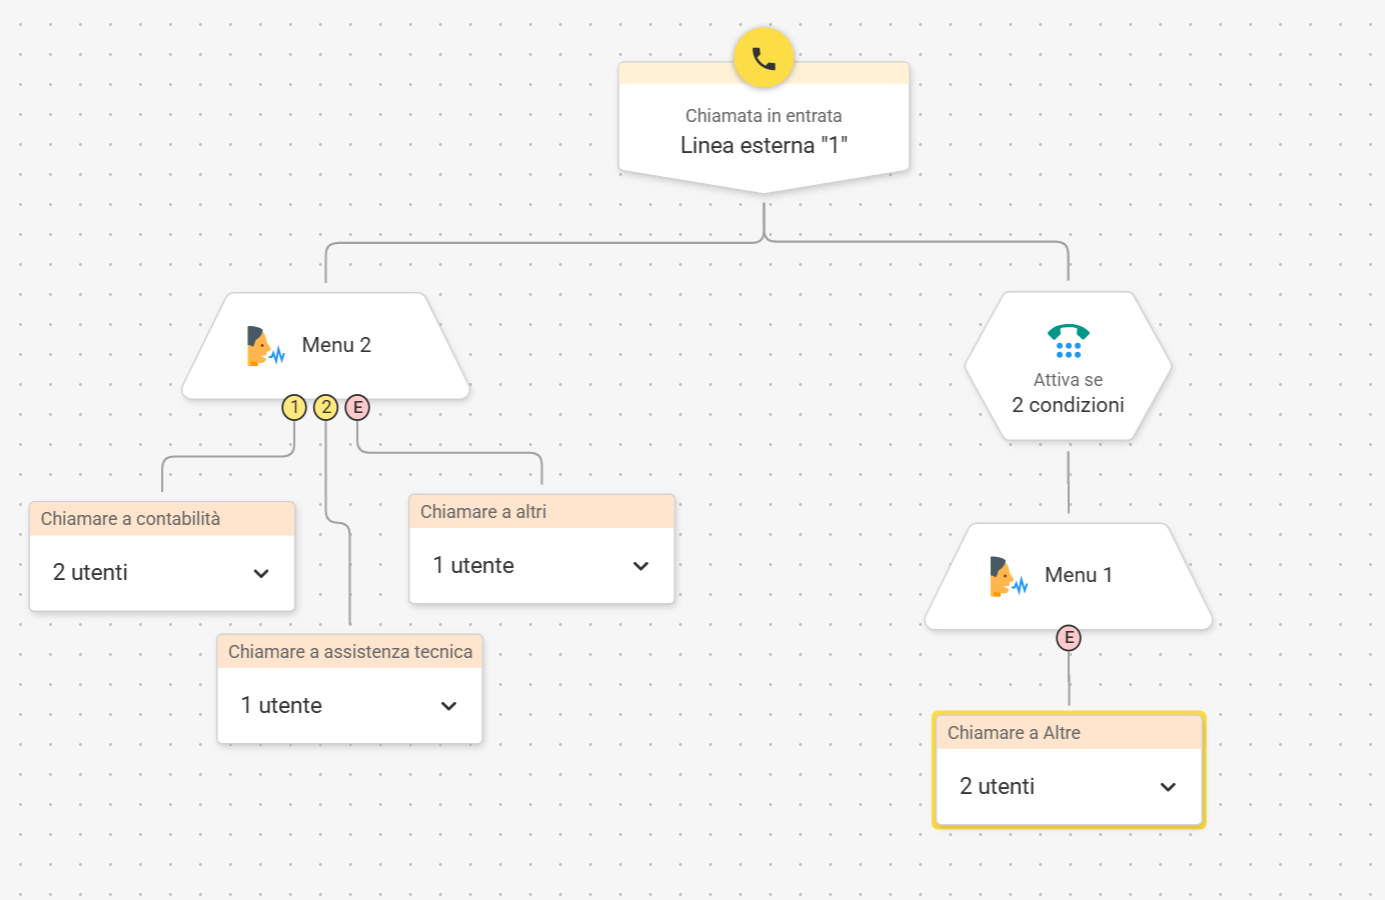Select the Menu 1 node label

[x=1078, y=575]
